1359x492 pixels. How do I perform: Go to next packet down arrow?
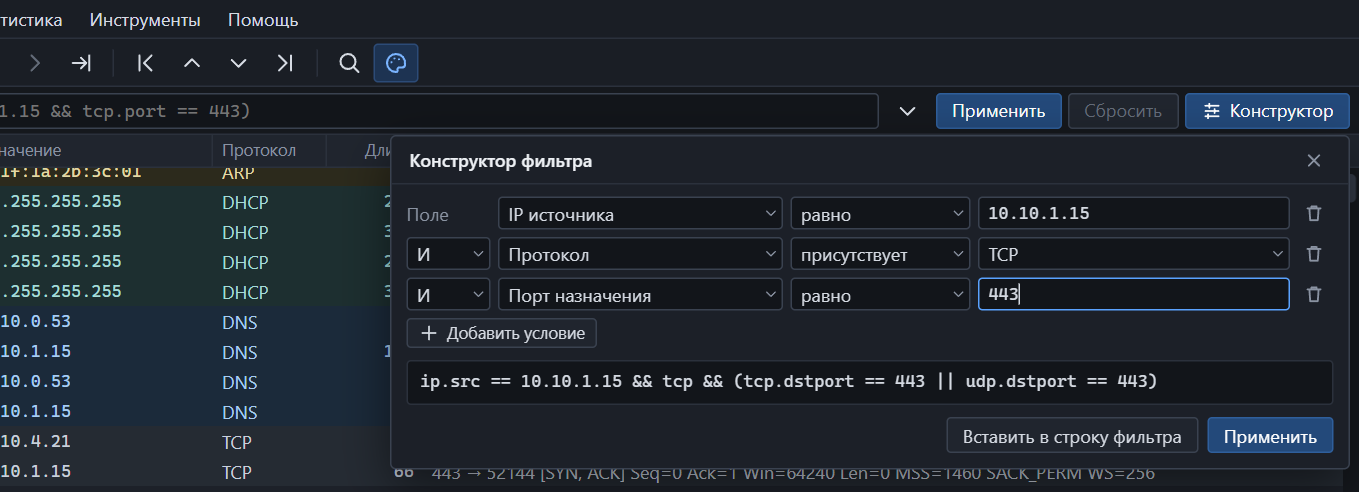[238, 63]
